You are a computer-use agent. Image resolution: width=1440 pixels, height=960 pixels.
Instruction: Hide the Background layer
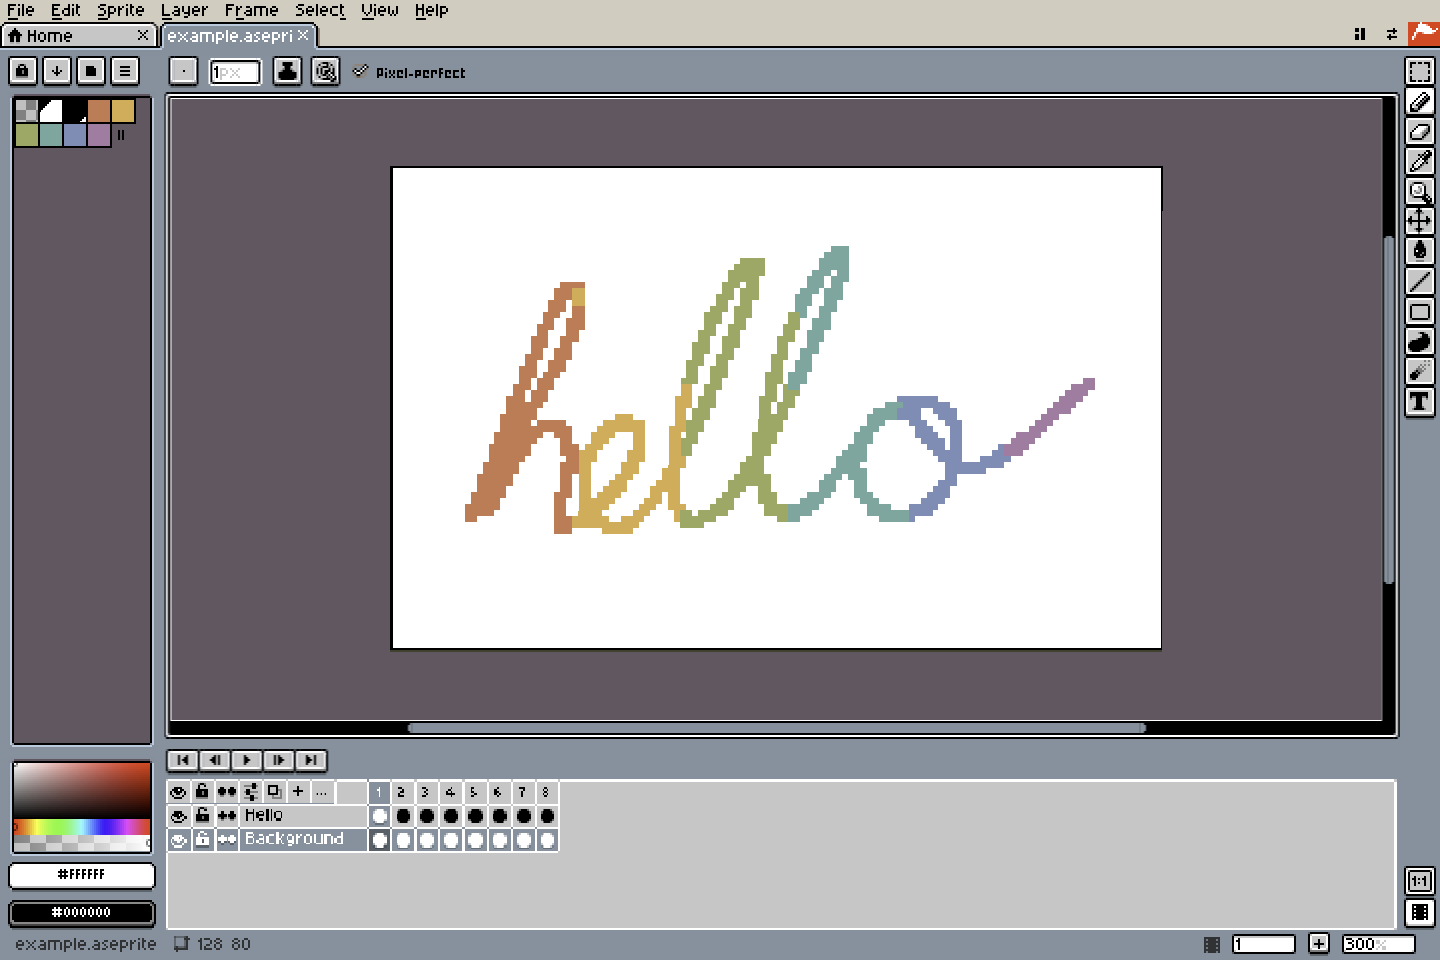click(x=178, y=840)
